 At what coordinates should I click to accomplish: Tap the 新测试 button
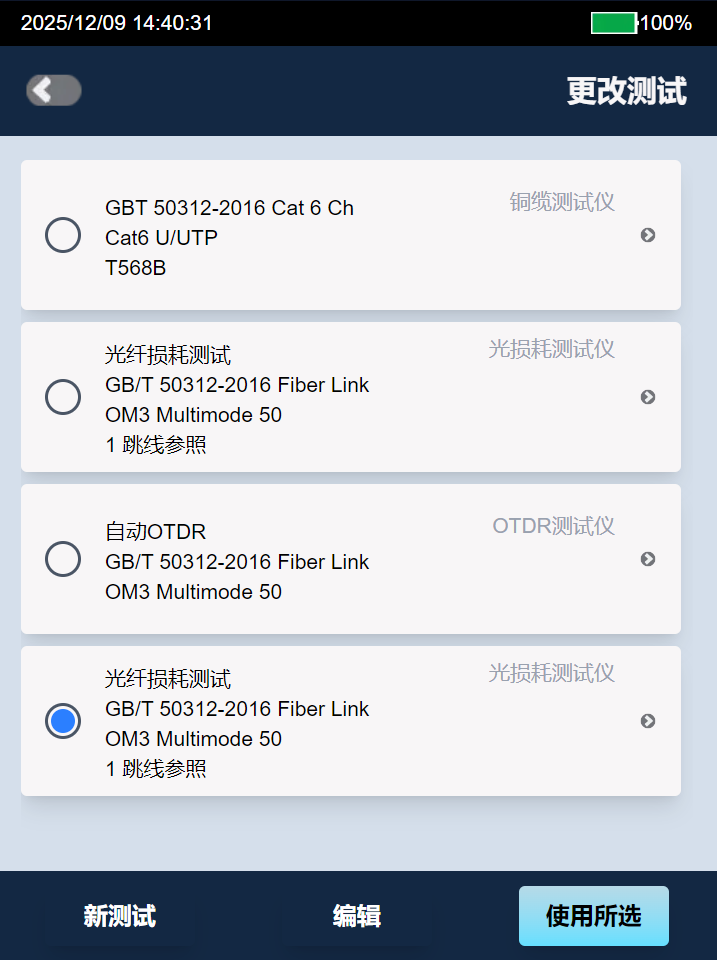[x=120, y=916]
